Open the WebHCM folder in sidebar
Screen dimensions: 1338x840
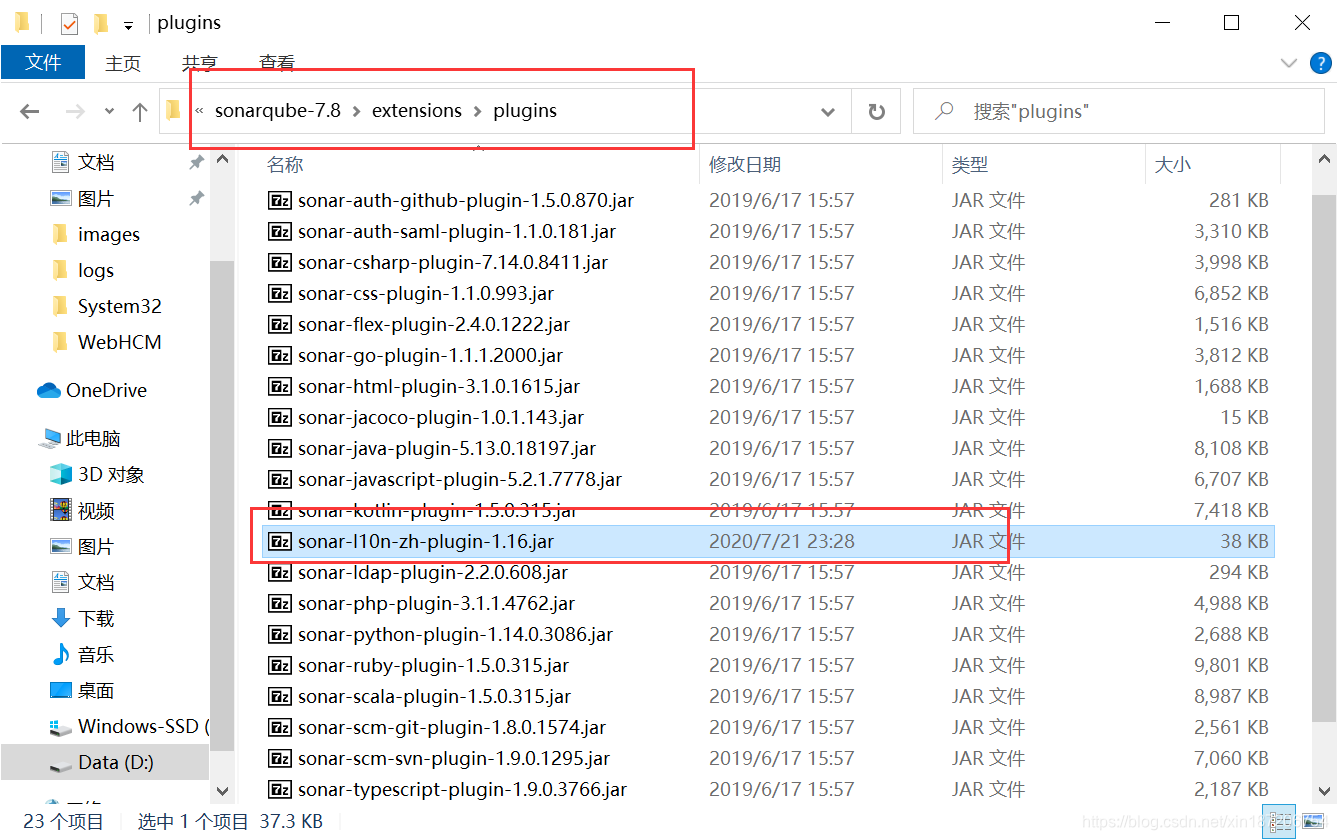click(120, 342)
